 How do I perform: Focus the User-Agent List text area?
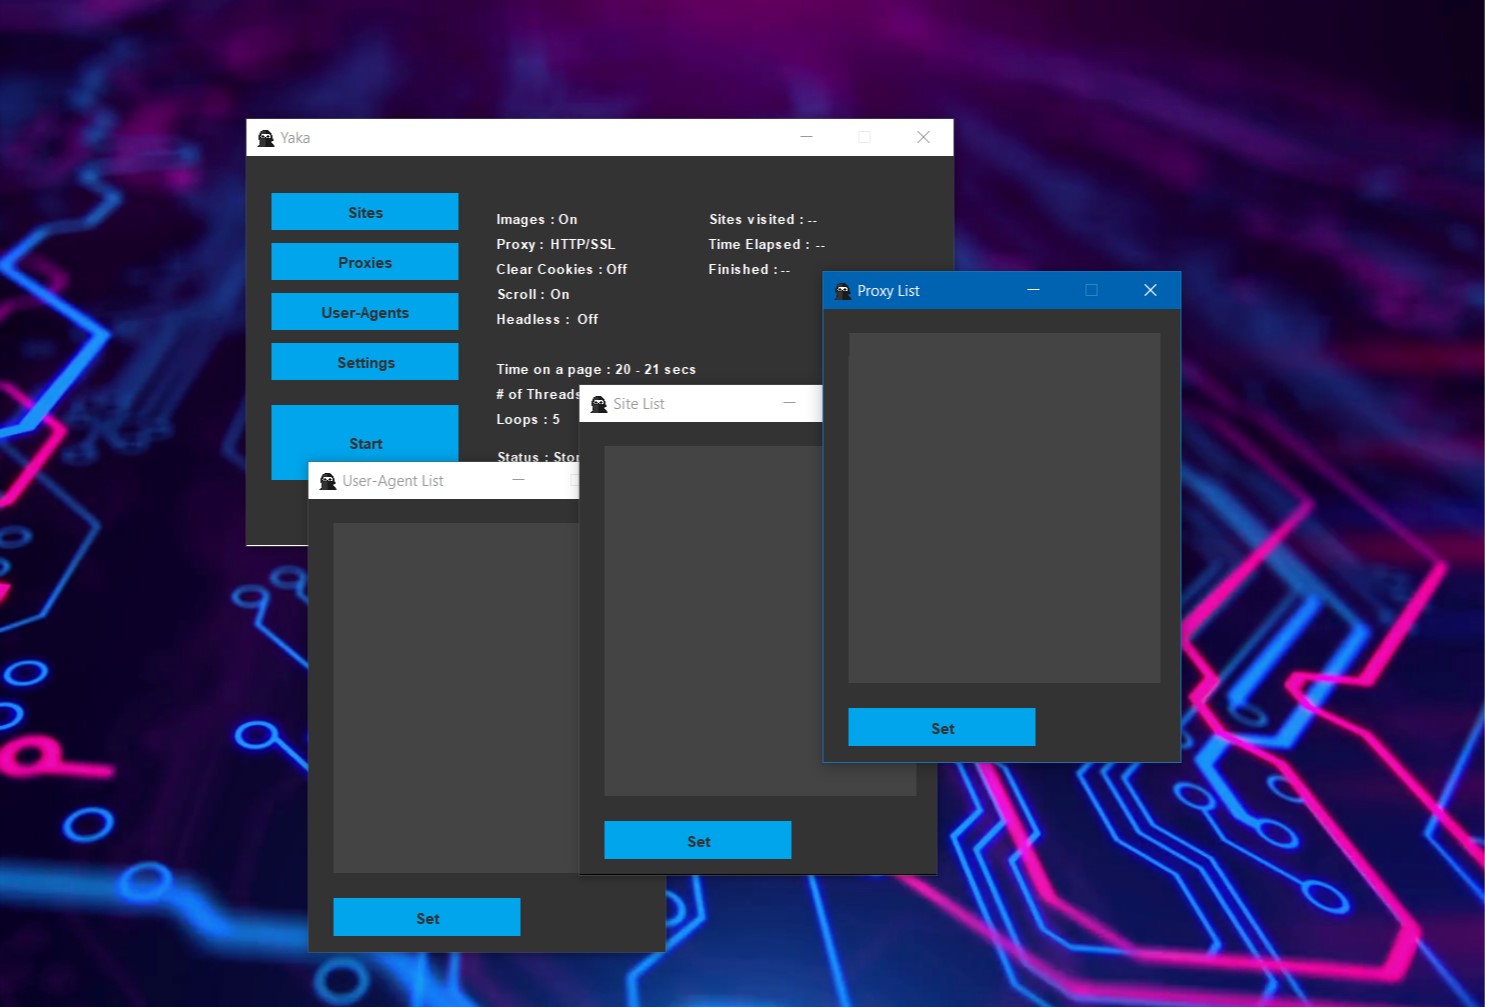[455, 698]
